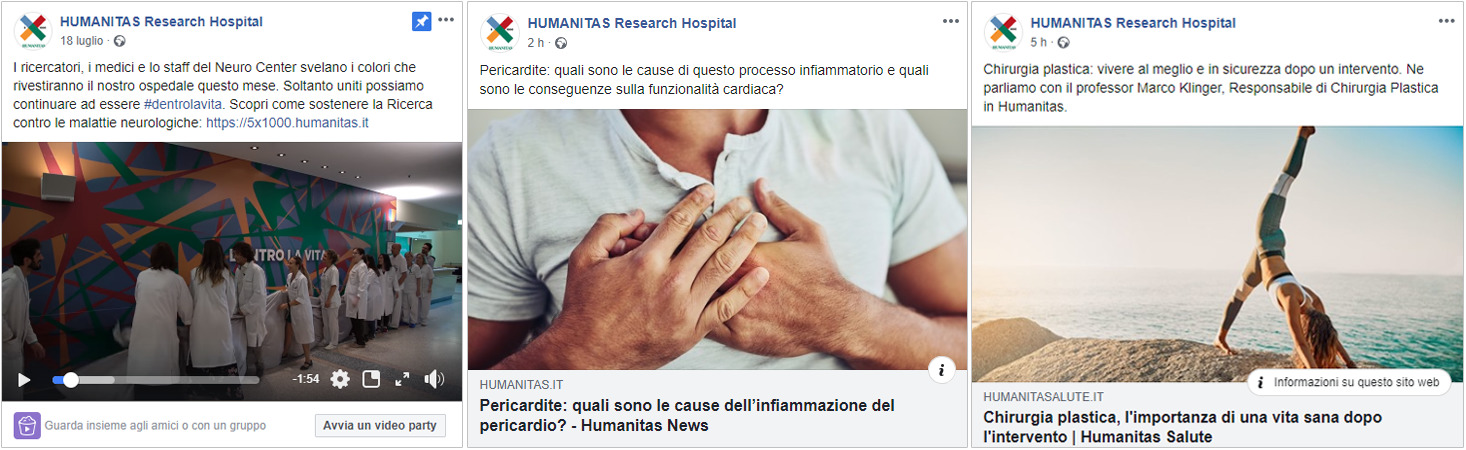Expand the video to fullscreen
The height and width of the screenshot is (450, 1466).
point(402,379)
